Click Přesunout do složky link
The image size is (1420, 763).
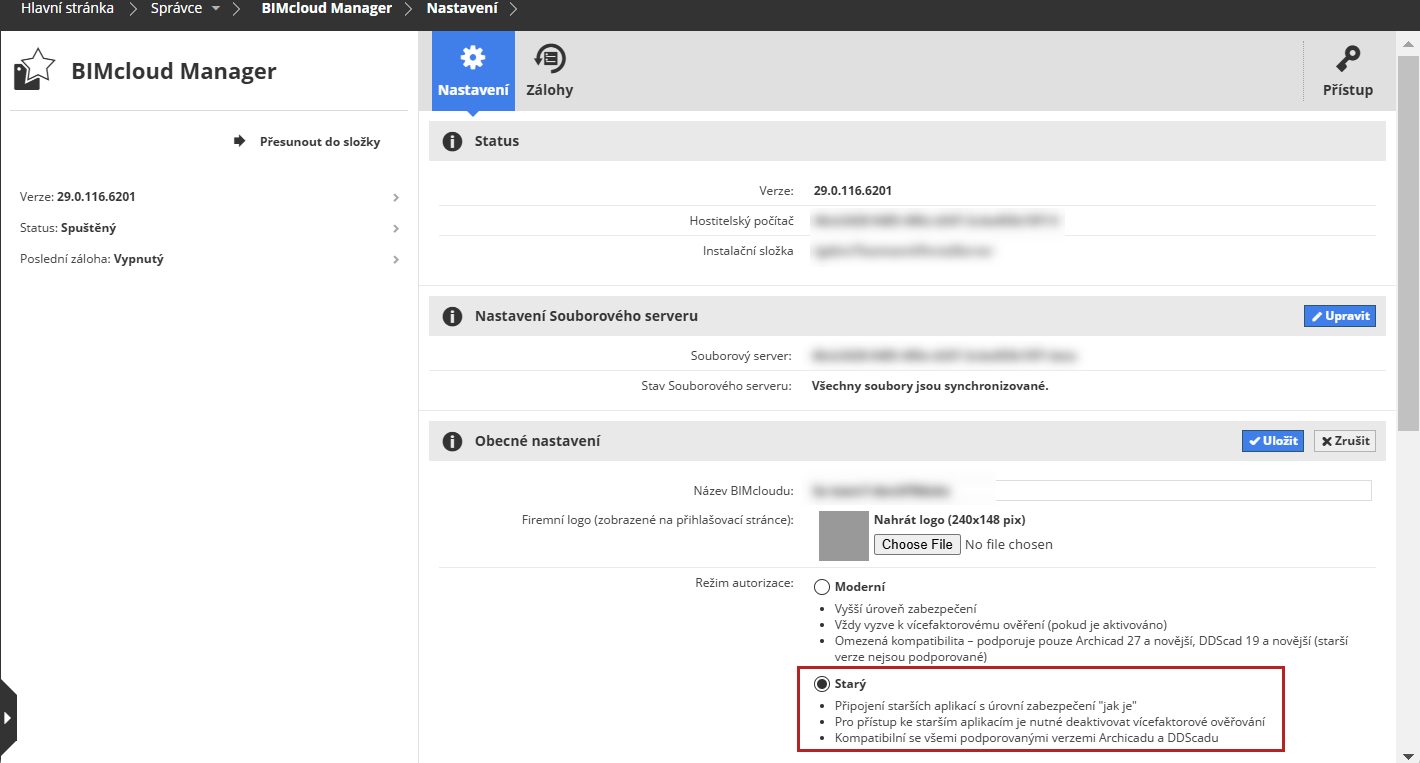click(320, 142)
